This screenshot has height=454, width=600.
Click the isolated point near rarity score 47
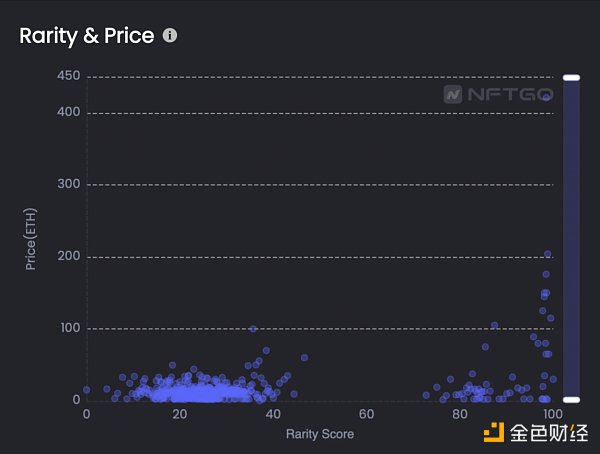304,357
